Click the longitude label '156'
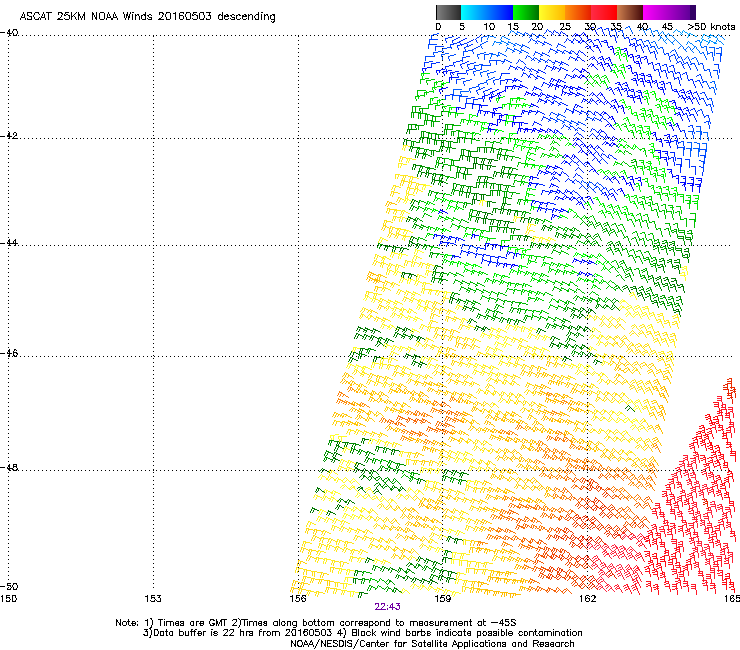 click(298, 599)
